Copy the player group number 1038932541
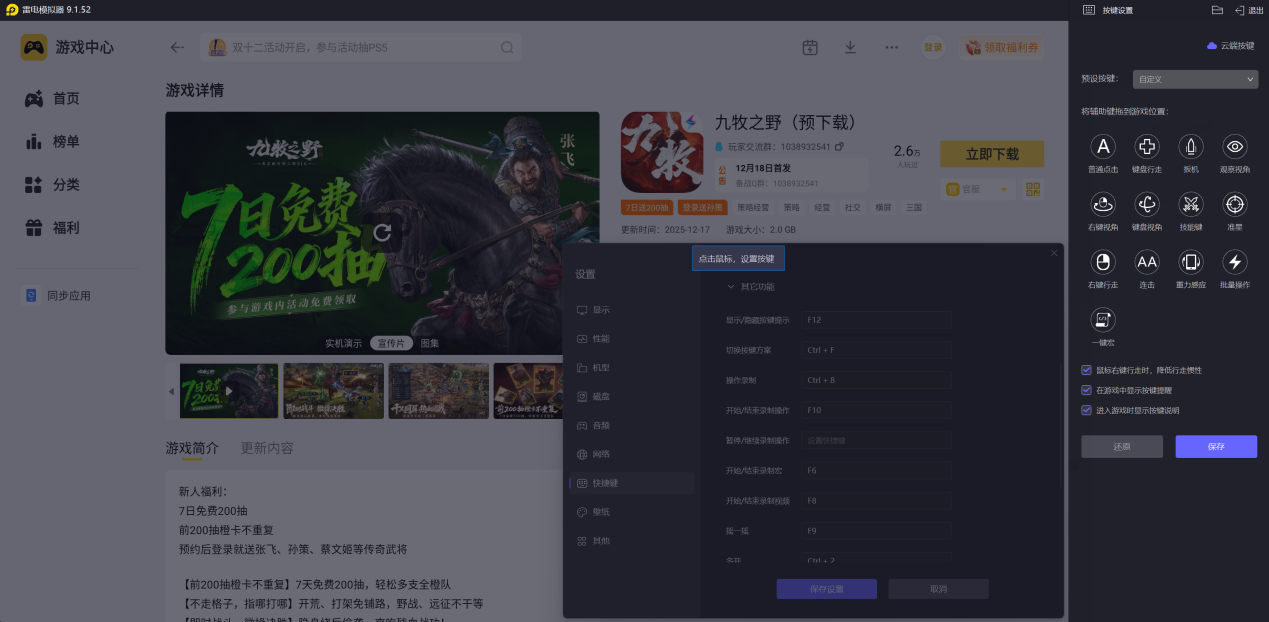This screenshot has height=622, width=1269. tap(839, 147)
